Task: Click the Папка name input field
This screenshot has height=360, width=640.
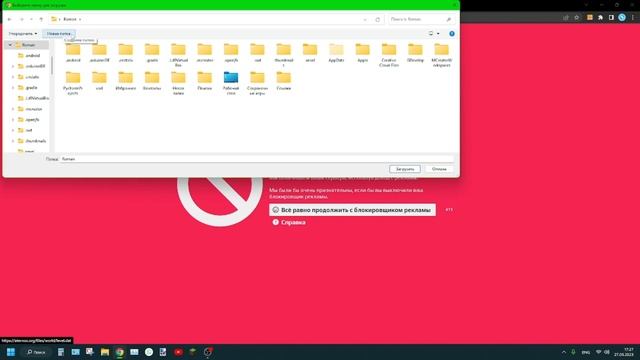Action: (x=257, y=159)
